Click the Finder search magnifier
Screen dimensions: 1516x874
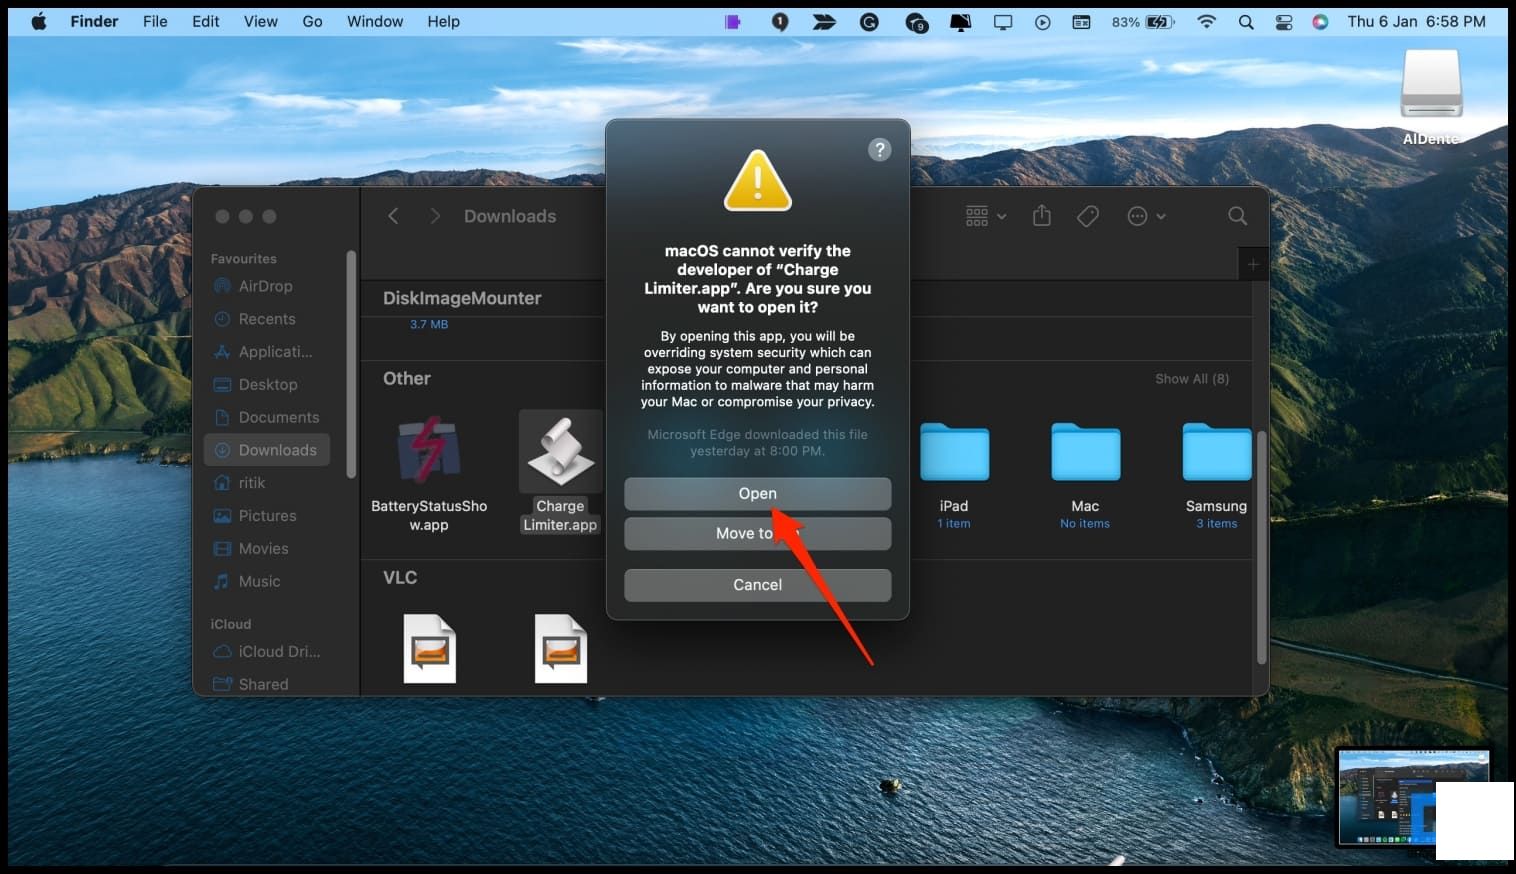click(x=1237, y=216)
